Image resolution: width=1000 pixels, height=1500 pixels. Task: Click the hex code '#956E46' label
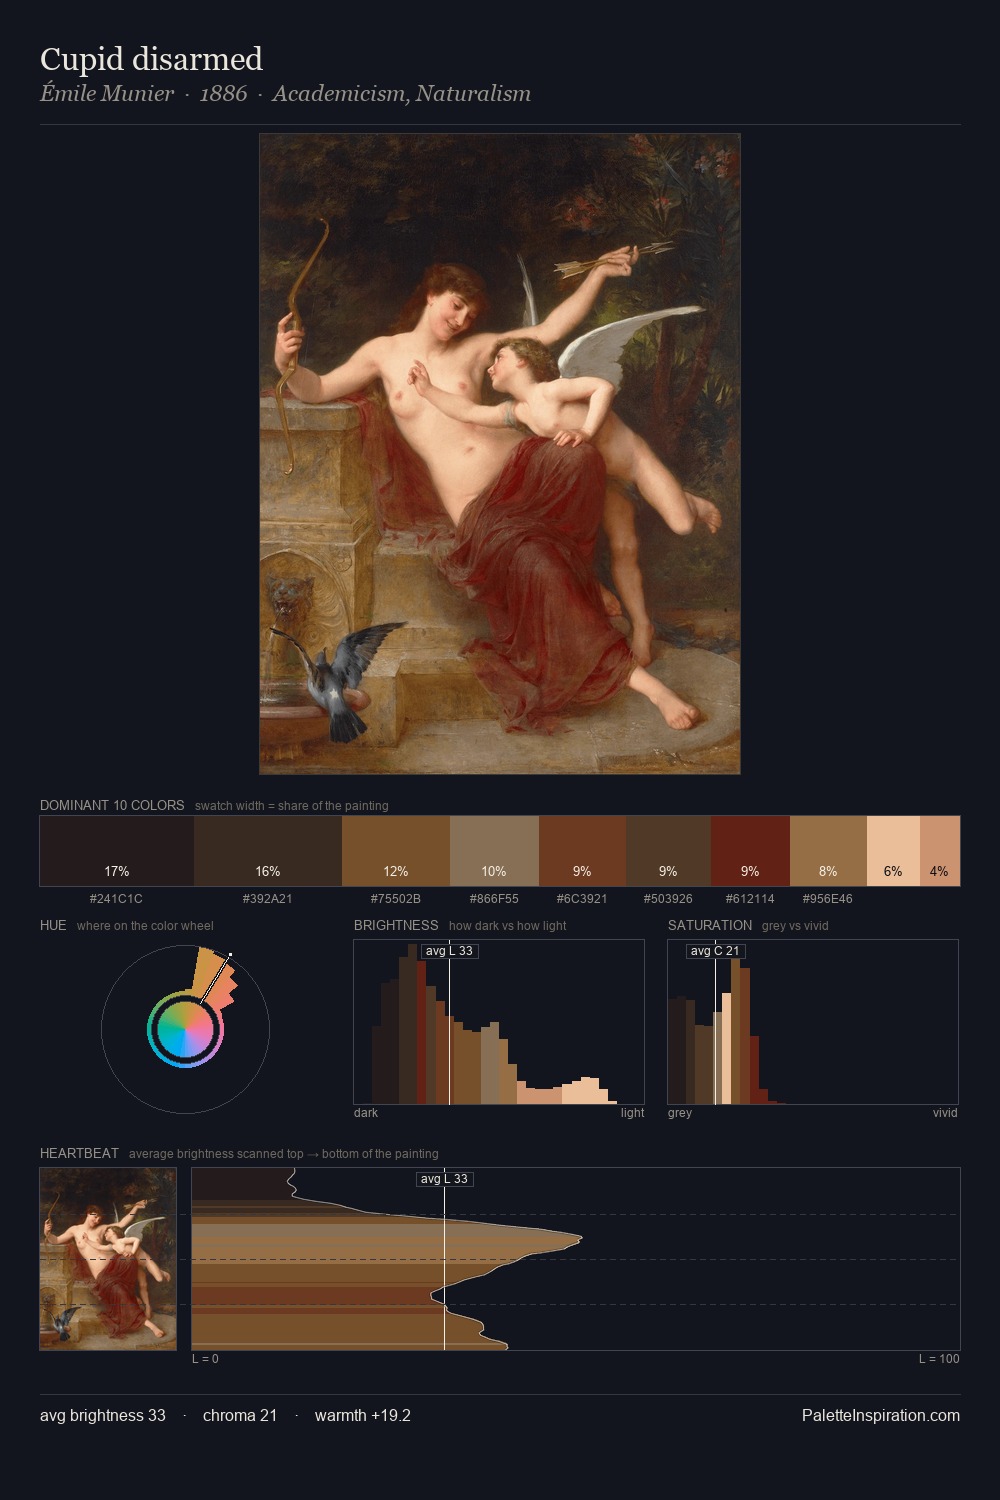[x=828, y=899]
